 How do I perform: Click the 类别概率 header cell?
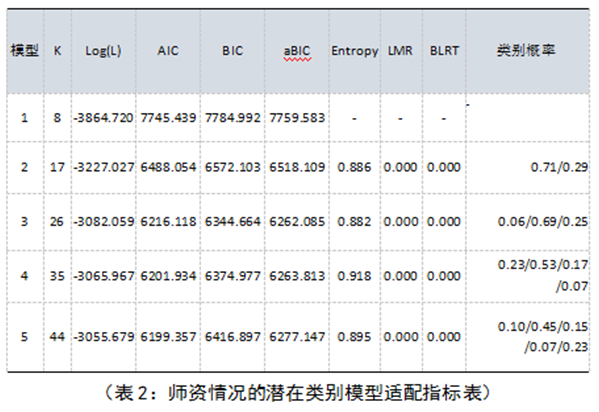526,51
